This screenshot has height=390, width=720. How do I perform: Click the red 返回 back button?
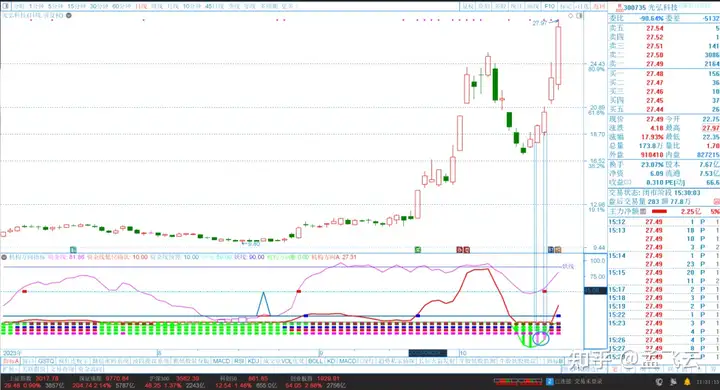click(x=599, y=6)
